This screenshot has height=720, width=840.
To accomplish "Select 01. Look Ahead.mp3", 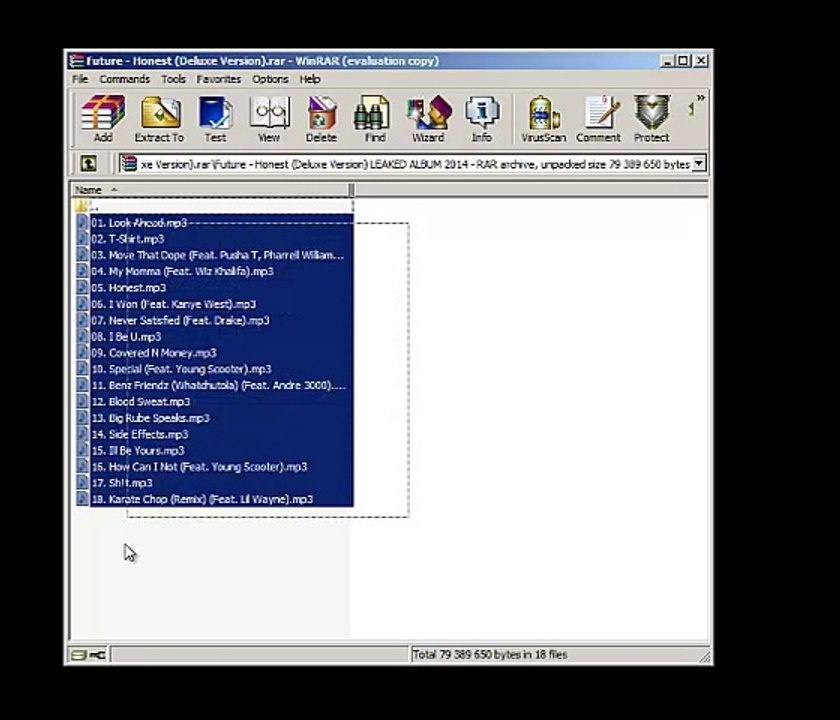I will 214,222.
